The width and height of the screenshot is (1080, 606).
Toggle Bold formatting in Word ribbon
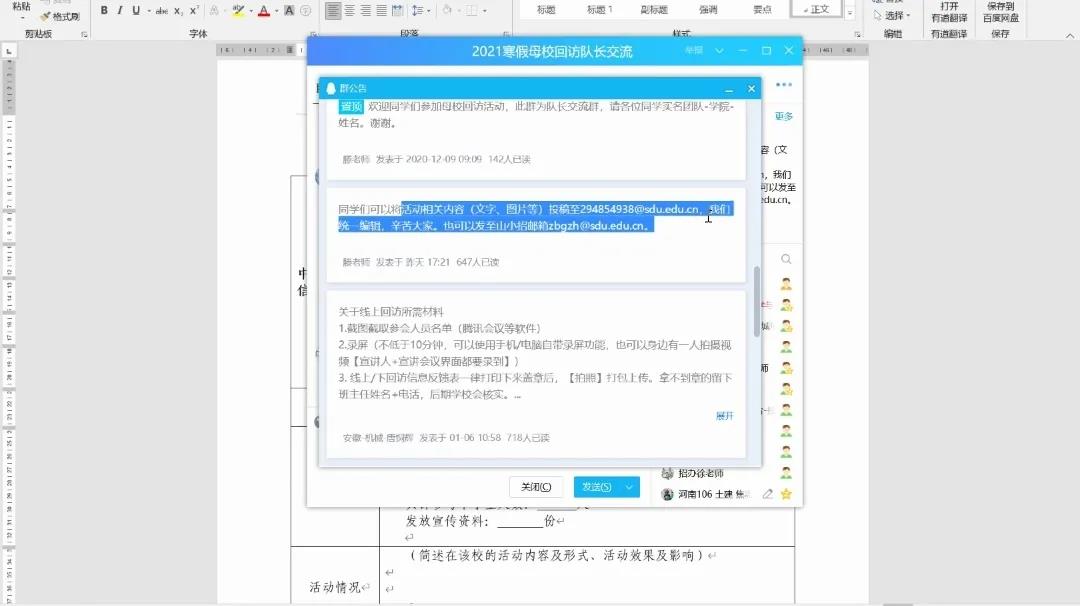pos(104,11)
